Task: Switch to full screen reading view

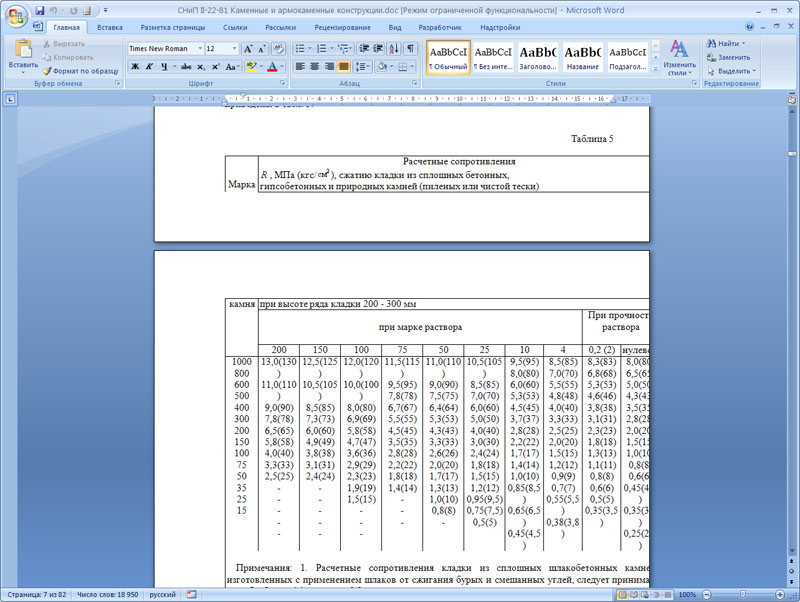Action: click(634, 594)
